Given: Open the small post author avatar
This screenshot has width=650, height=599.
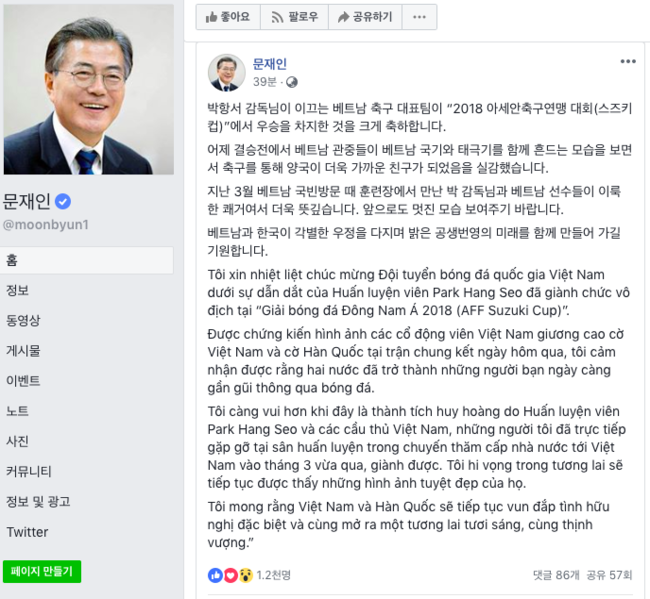Looking at the screenshot, I should (x=226, y=73).
